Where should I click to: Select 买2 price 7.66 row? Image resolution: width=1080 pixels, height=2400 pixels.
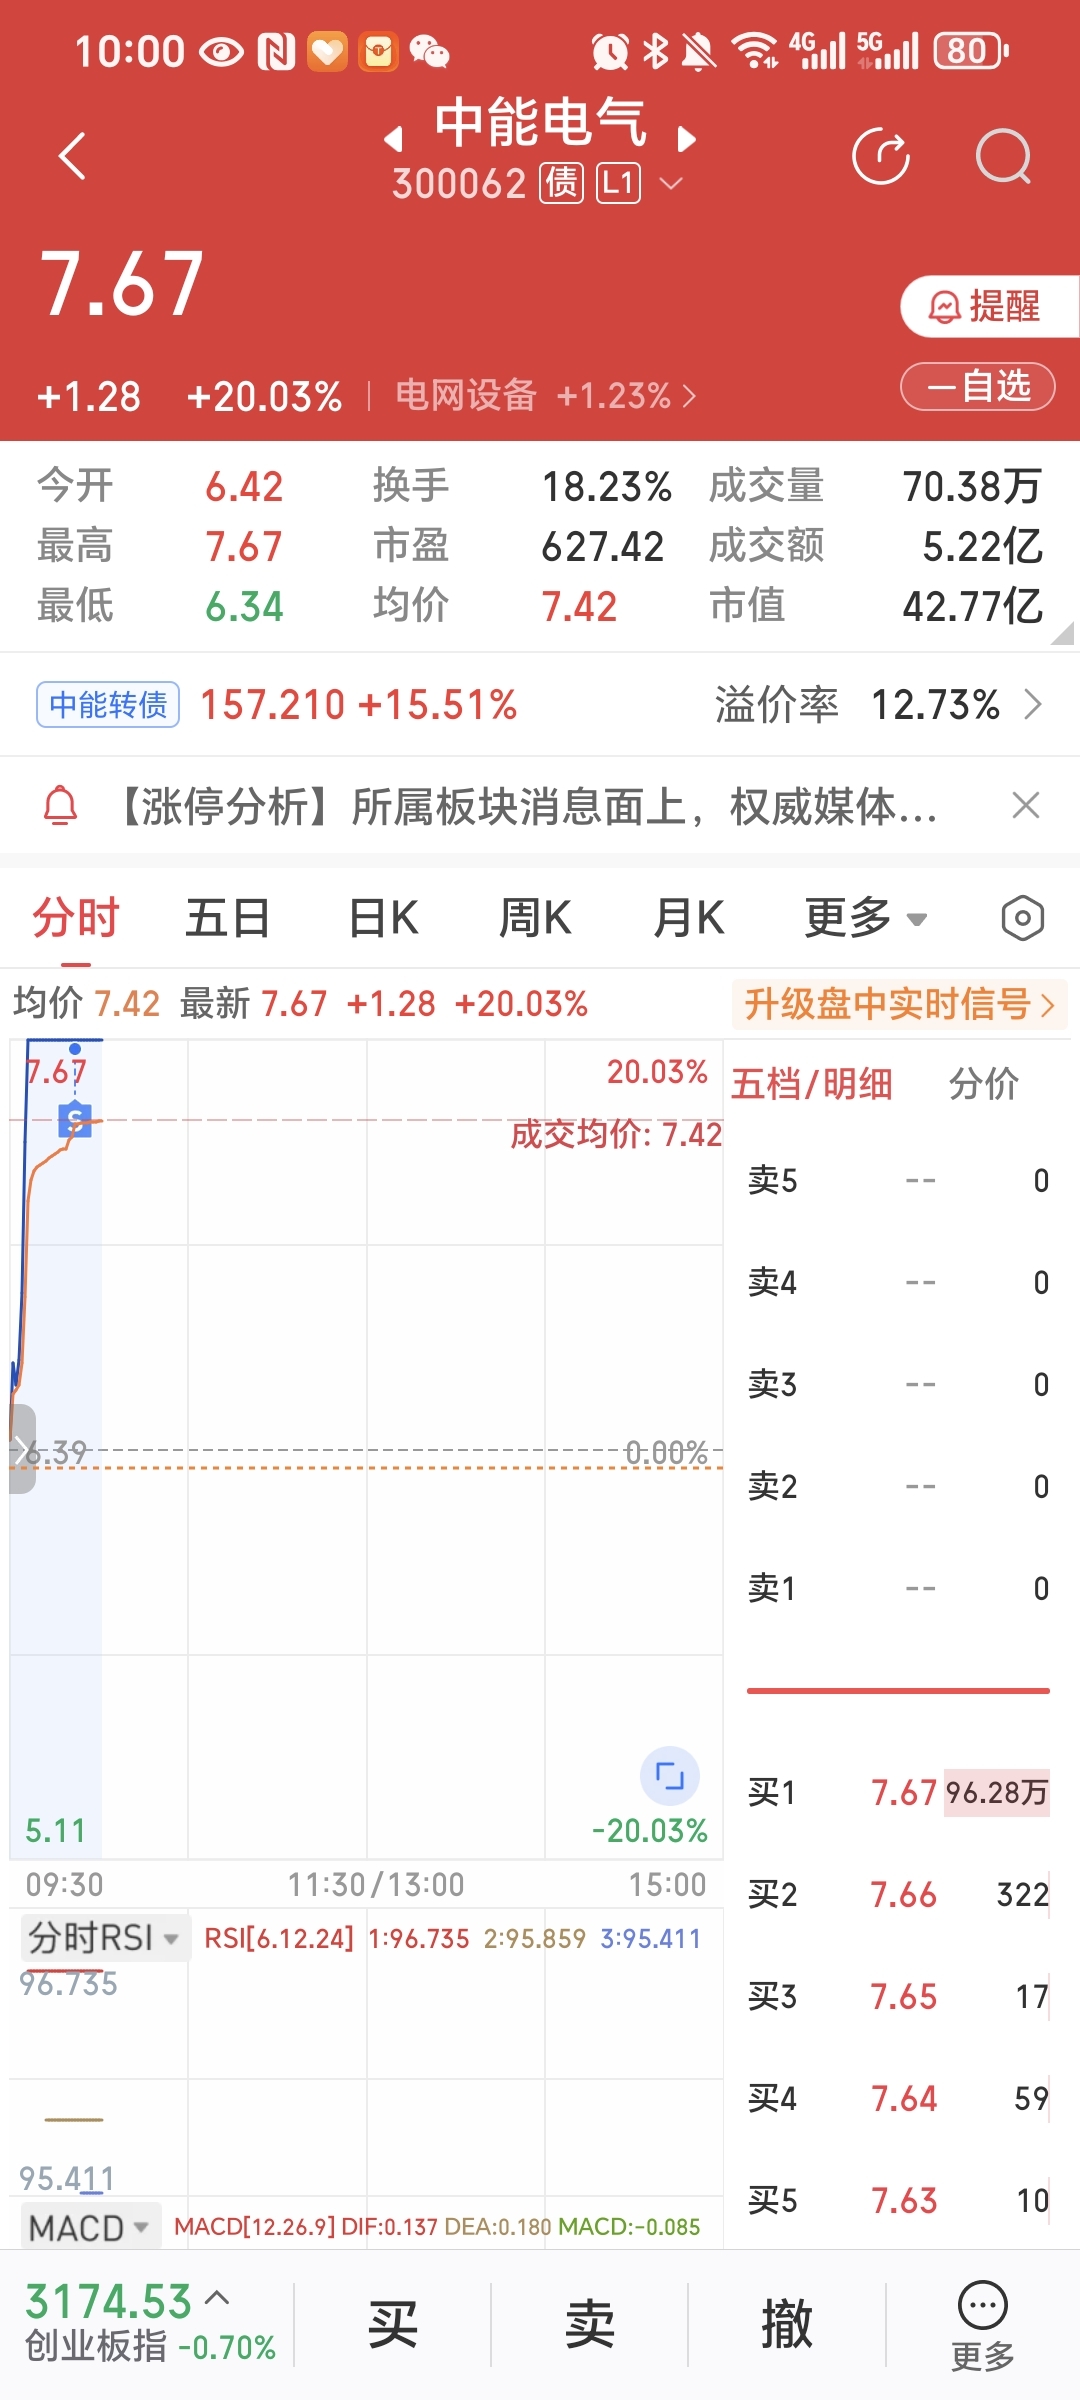point(898,1895)
